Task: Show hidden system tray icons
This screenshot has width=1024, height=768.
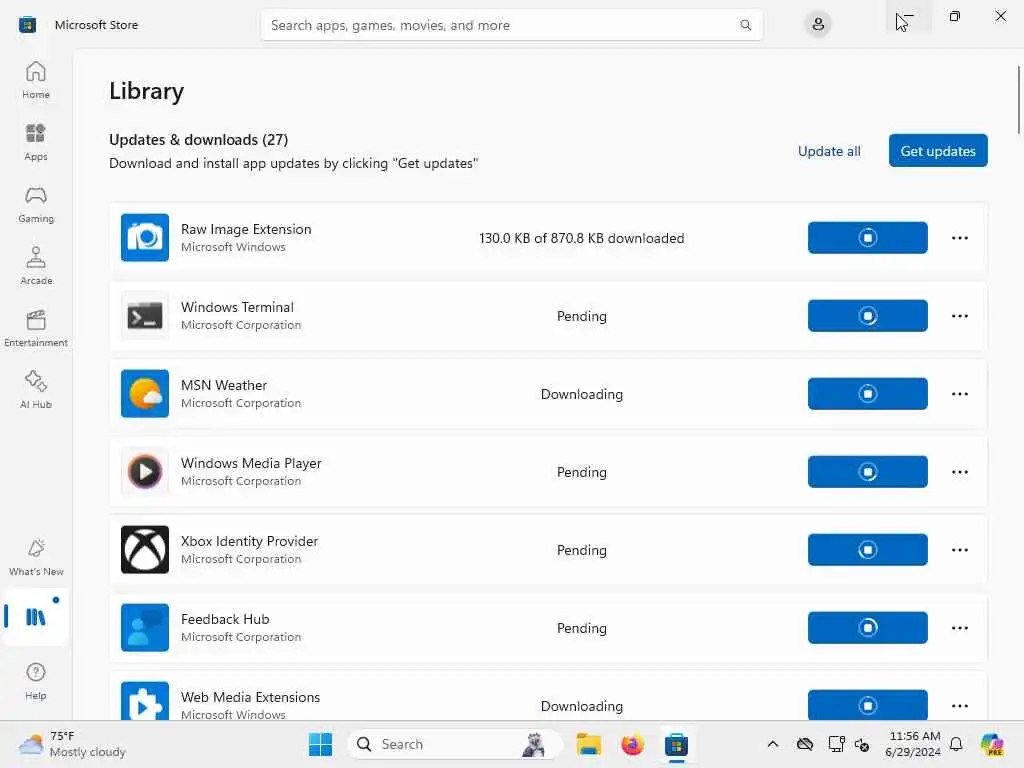Action: click(x=773, y=744)
